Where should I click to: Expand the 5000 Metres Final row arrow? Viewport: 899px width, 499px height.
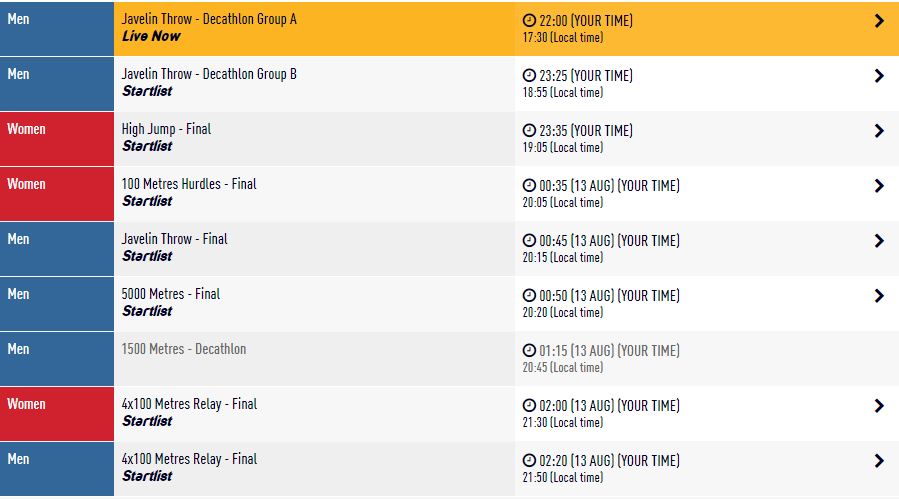(879, 296)
